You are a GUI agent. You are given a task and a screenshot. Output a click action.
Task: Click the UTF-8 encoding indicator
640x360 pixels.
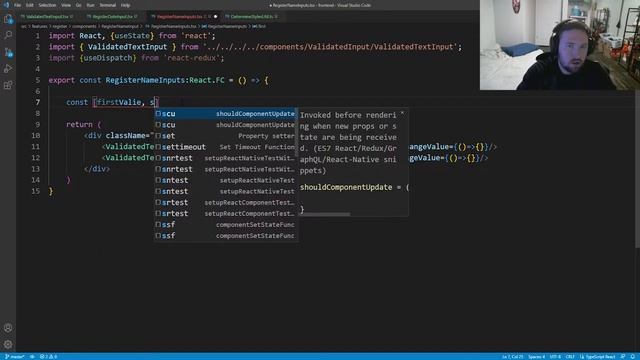[555, 357]
